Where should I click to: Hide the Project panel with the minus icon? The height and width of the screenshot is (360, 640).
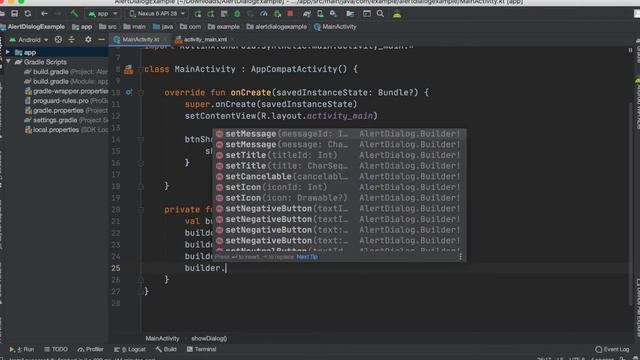coord(101,40)
